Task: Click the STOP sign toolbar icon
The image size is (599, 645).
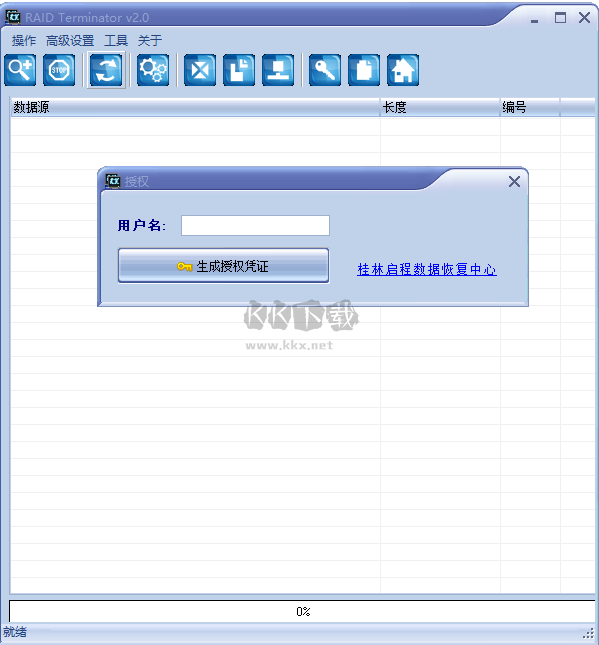Action: [59, 70]
